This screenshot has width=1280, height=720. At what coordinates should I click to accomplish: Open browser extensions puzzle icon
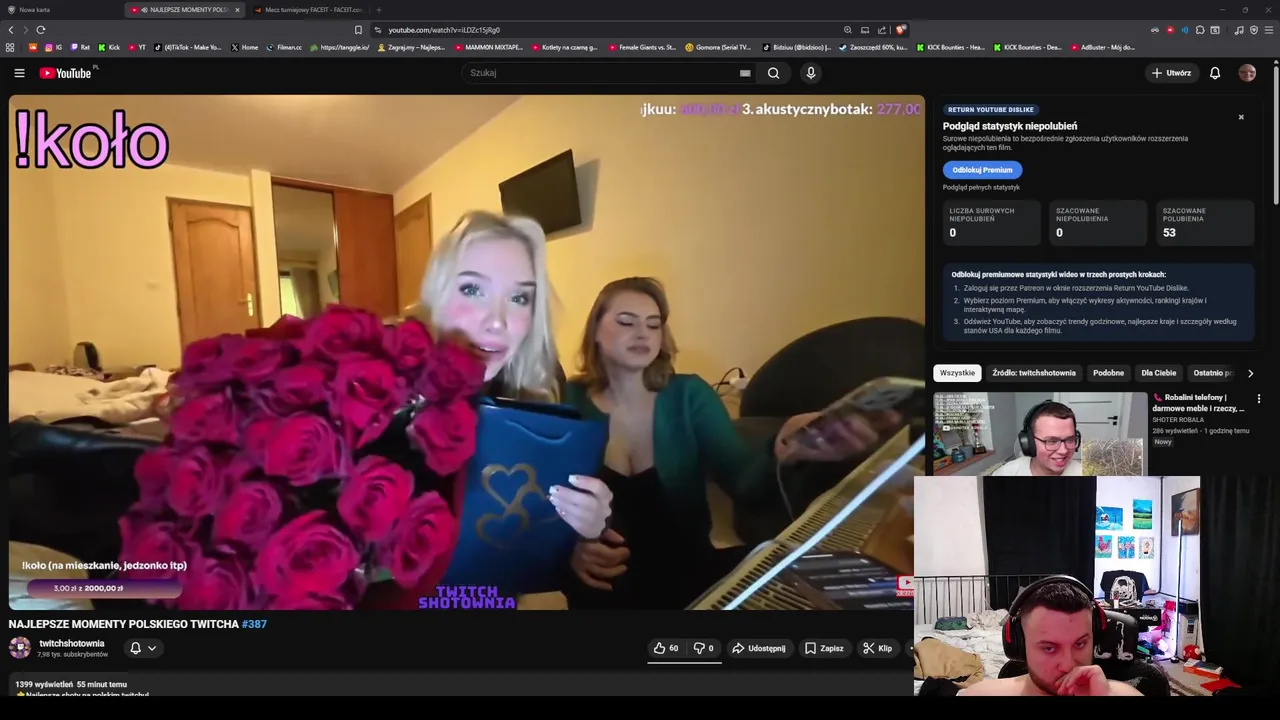point(1200,30)
